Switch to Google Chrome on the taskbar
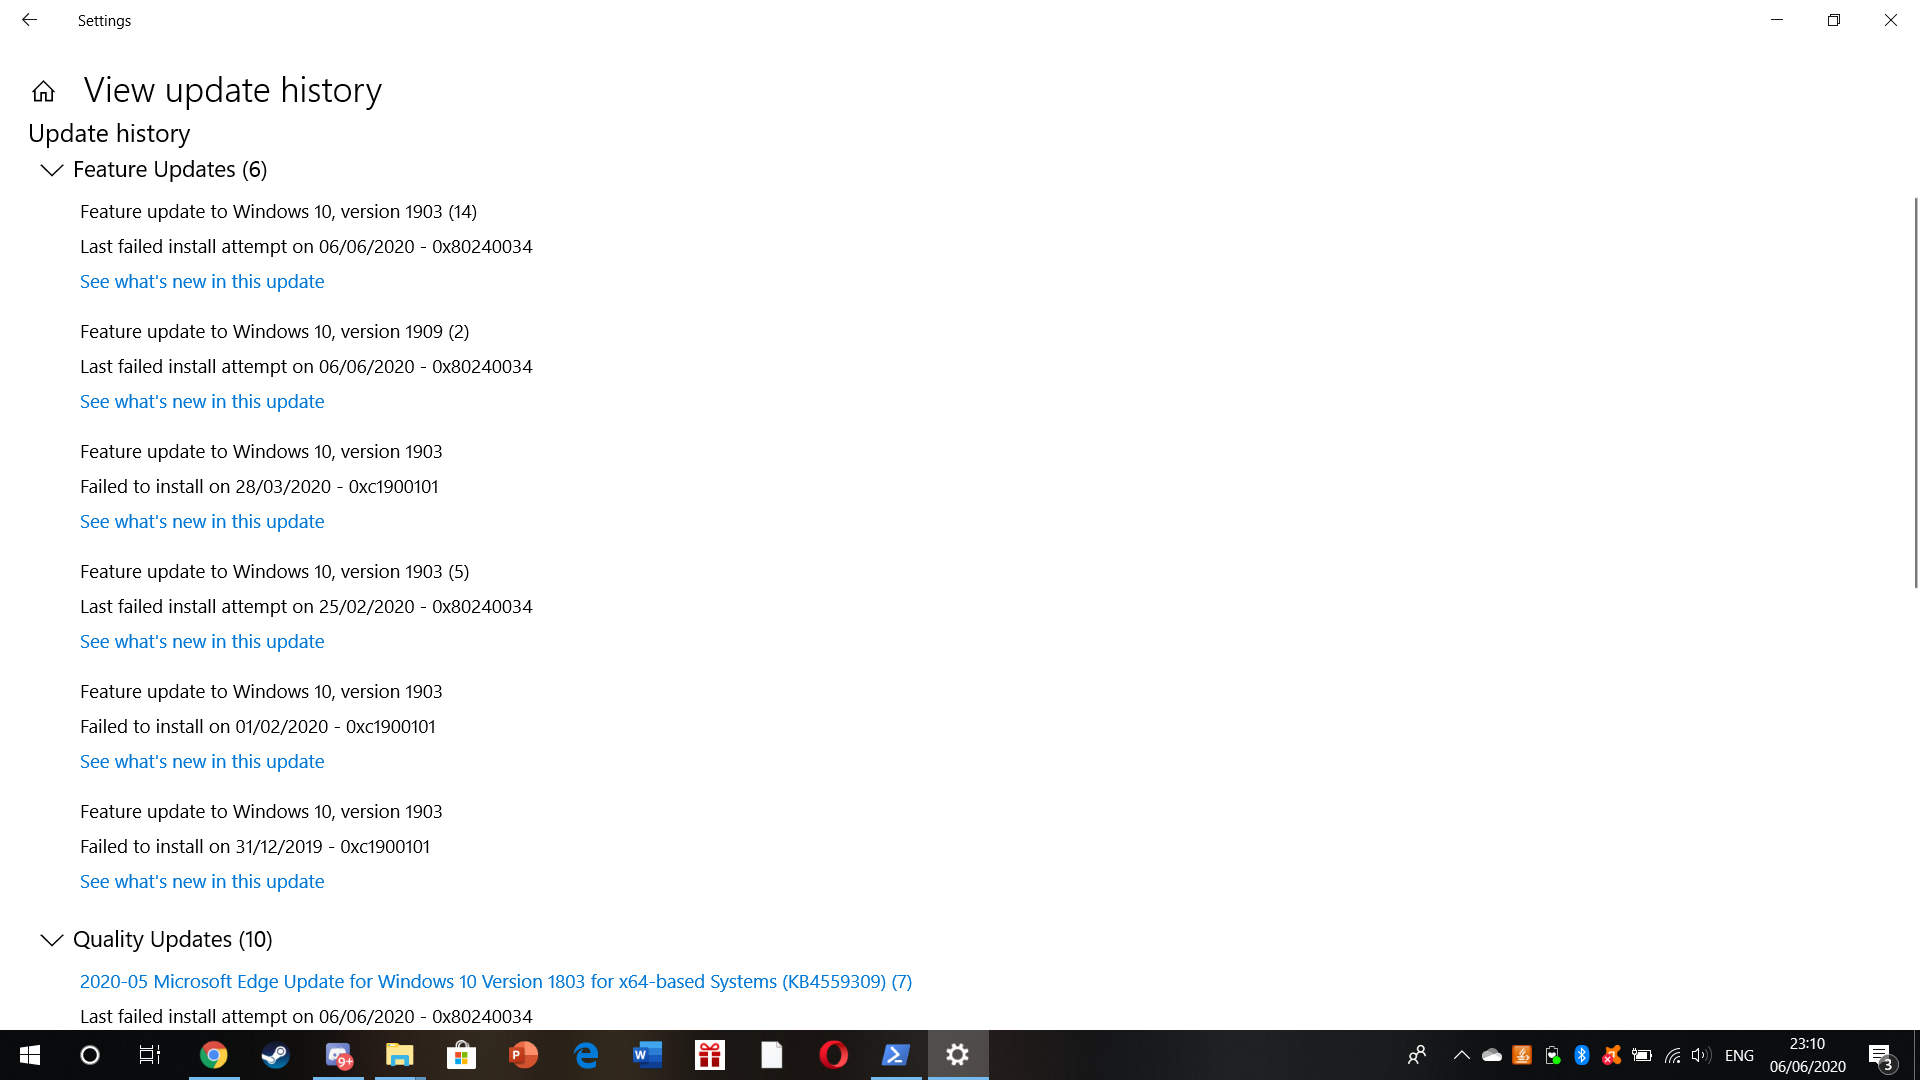1920x1080 pixels. coord(214,1055)
